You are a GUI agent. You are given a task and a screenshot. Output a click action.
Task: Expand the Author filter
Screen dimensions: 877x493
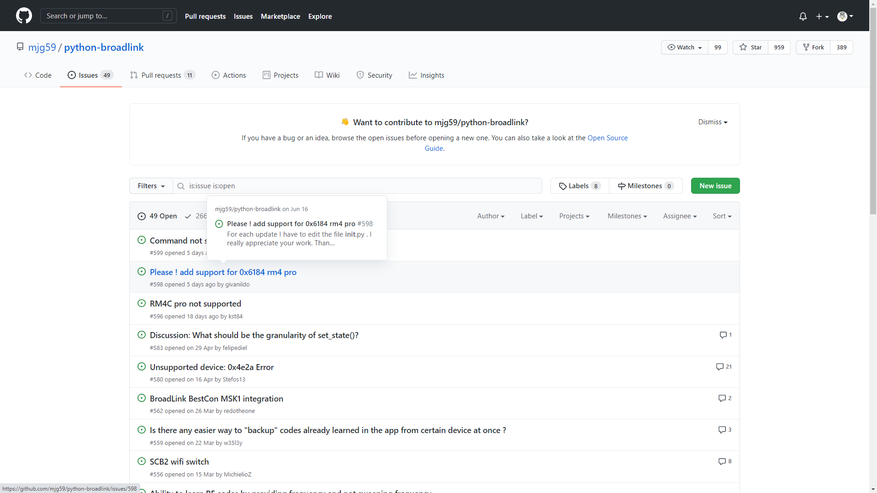coord(491,216)
